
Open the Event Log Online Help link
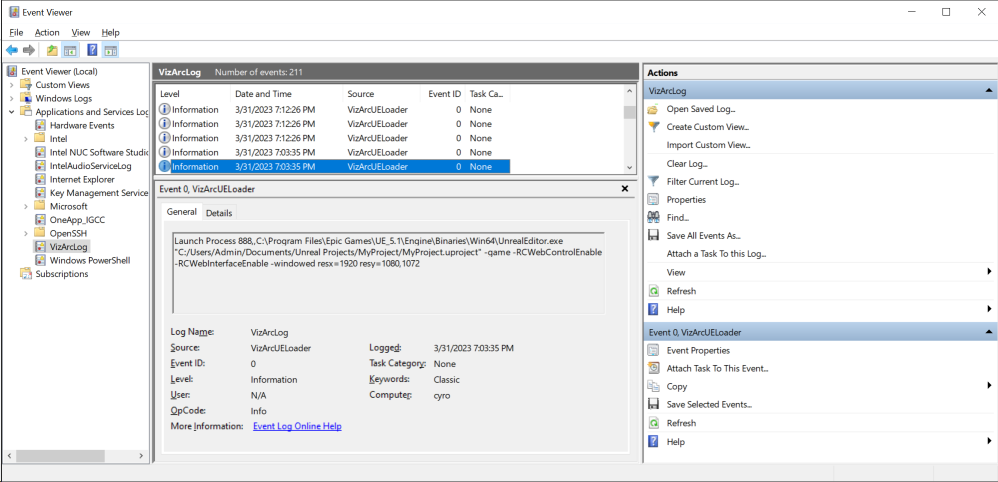(x=297, y=426)
